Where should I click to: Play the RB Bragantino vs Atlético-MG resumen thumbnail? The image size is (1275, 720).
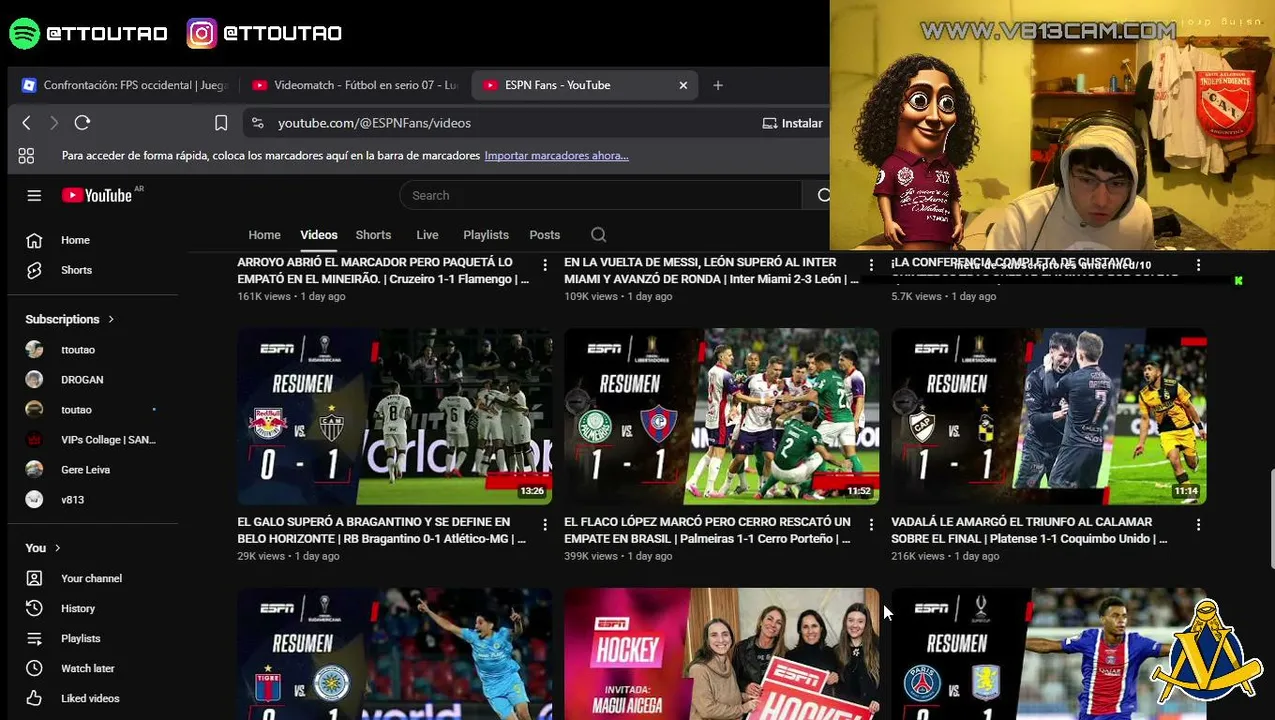394,416
